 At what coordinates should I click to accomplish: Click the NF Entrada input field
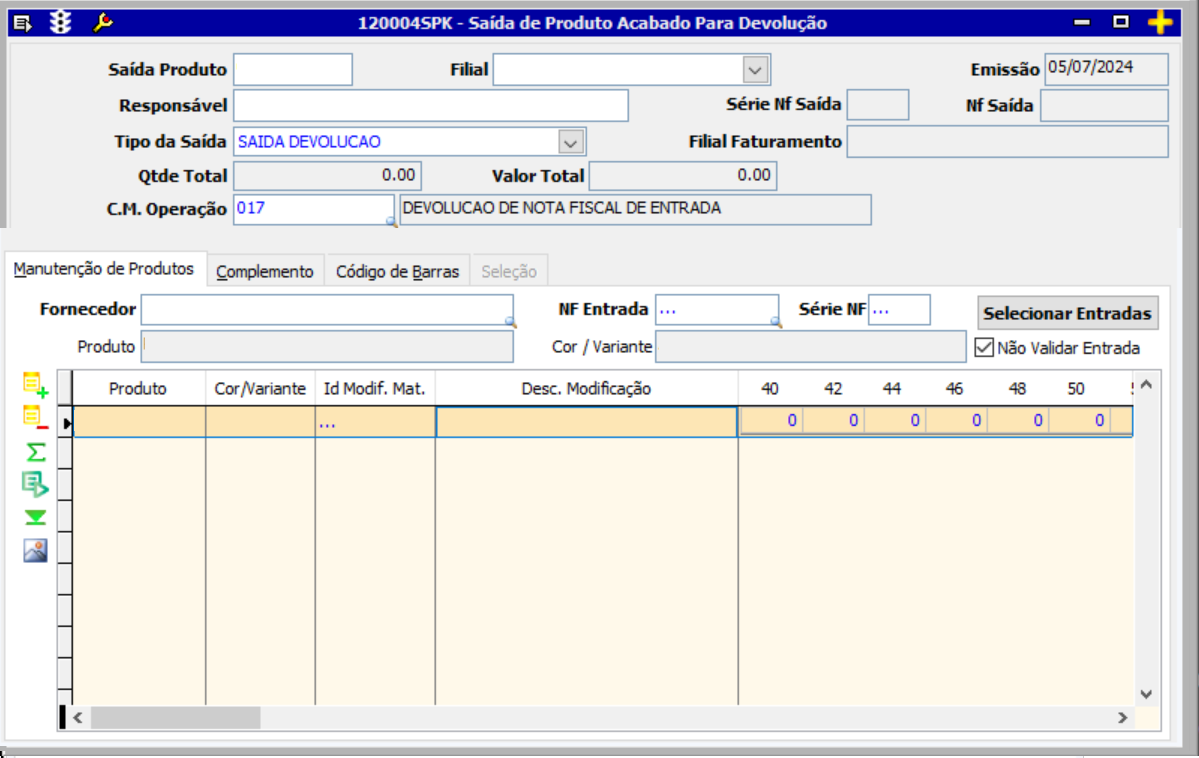(x=710, y=310)
